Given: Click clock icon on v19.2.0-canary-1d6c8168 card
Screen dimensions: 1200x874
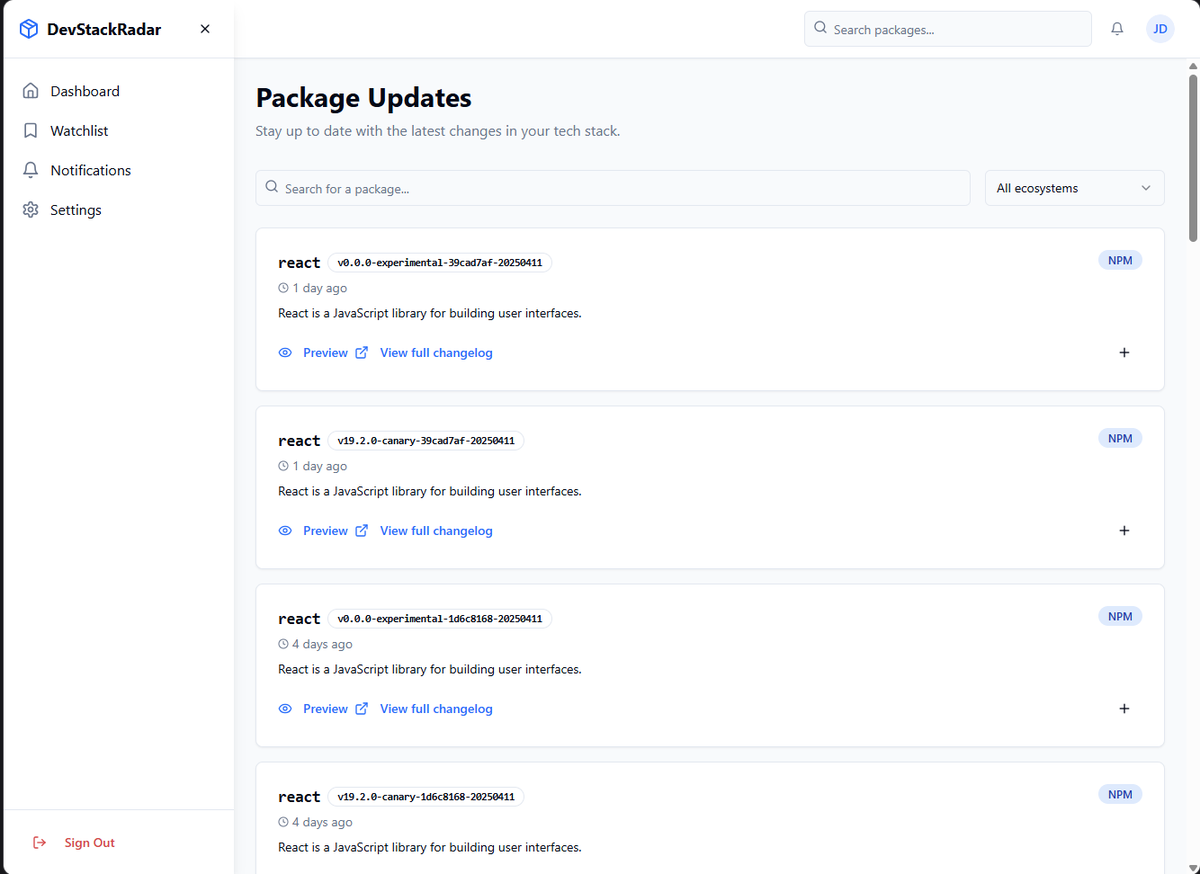Looking at the screenshot, I should [x=283, y=822].
